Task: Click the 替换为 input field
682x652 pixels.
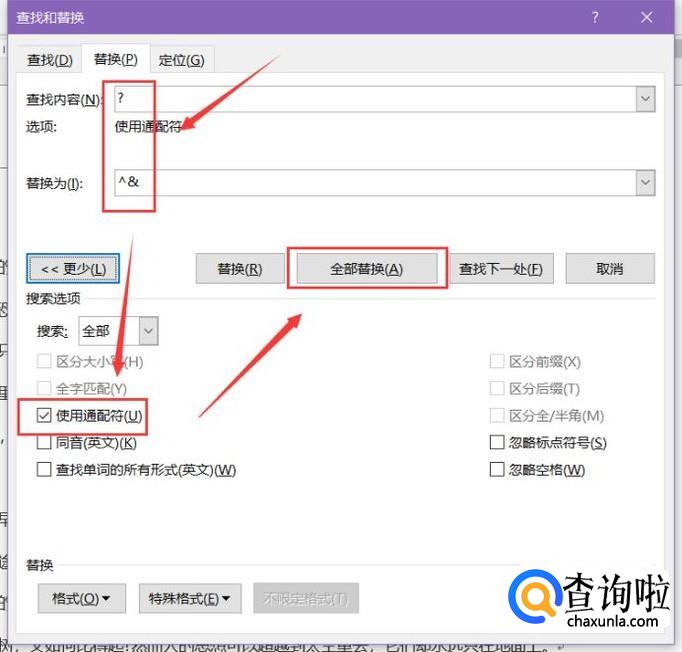Action: tap(375, 183)
